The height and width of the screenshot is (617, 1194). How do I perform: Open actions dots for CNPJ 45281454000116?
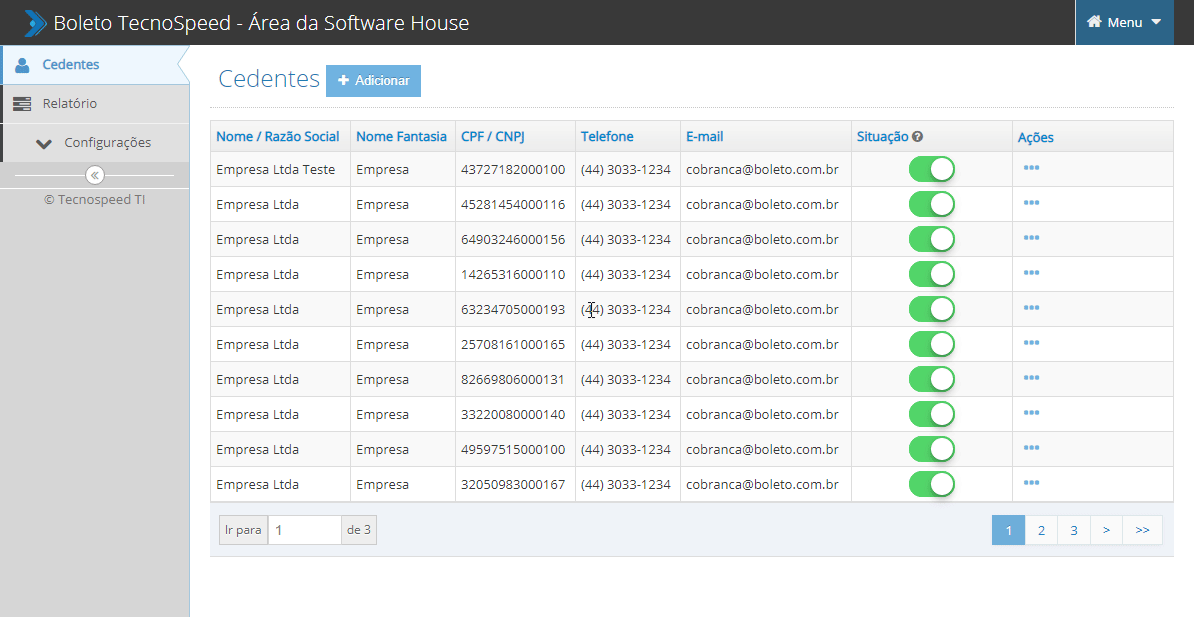click(x=1031, y=203)
